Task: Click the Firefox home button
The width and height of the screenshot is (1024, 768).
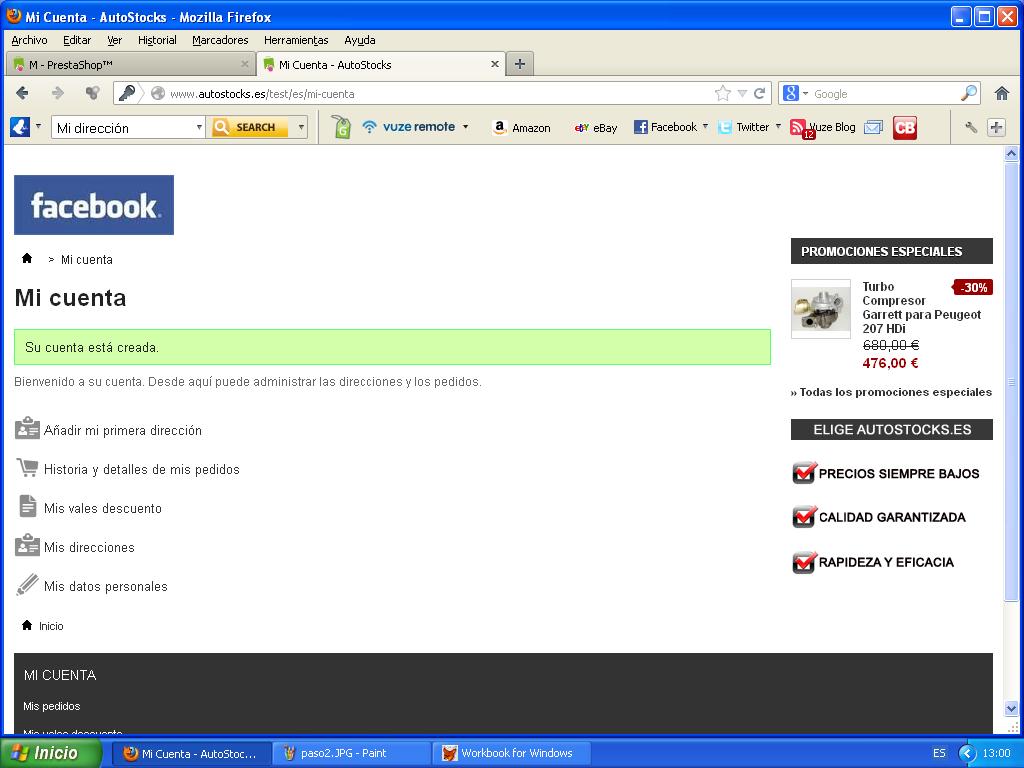Action: [1002, 93]
